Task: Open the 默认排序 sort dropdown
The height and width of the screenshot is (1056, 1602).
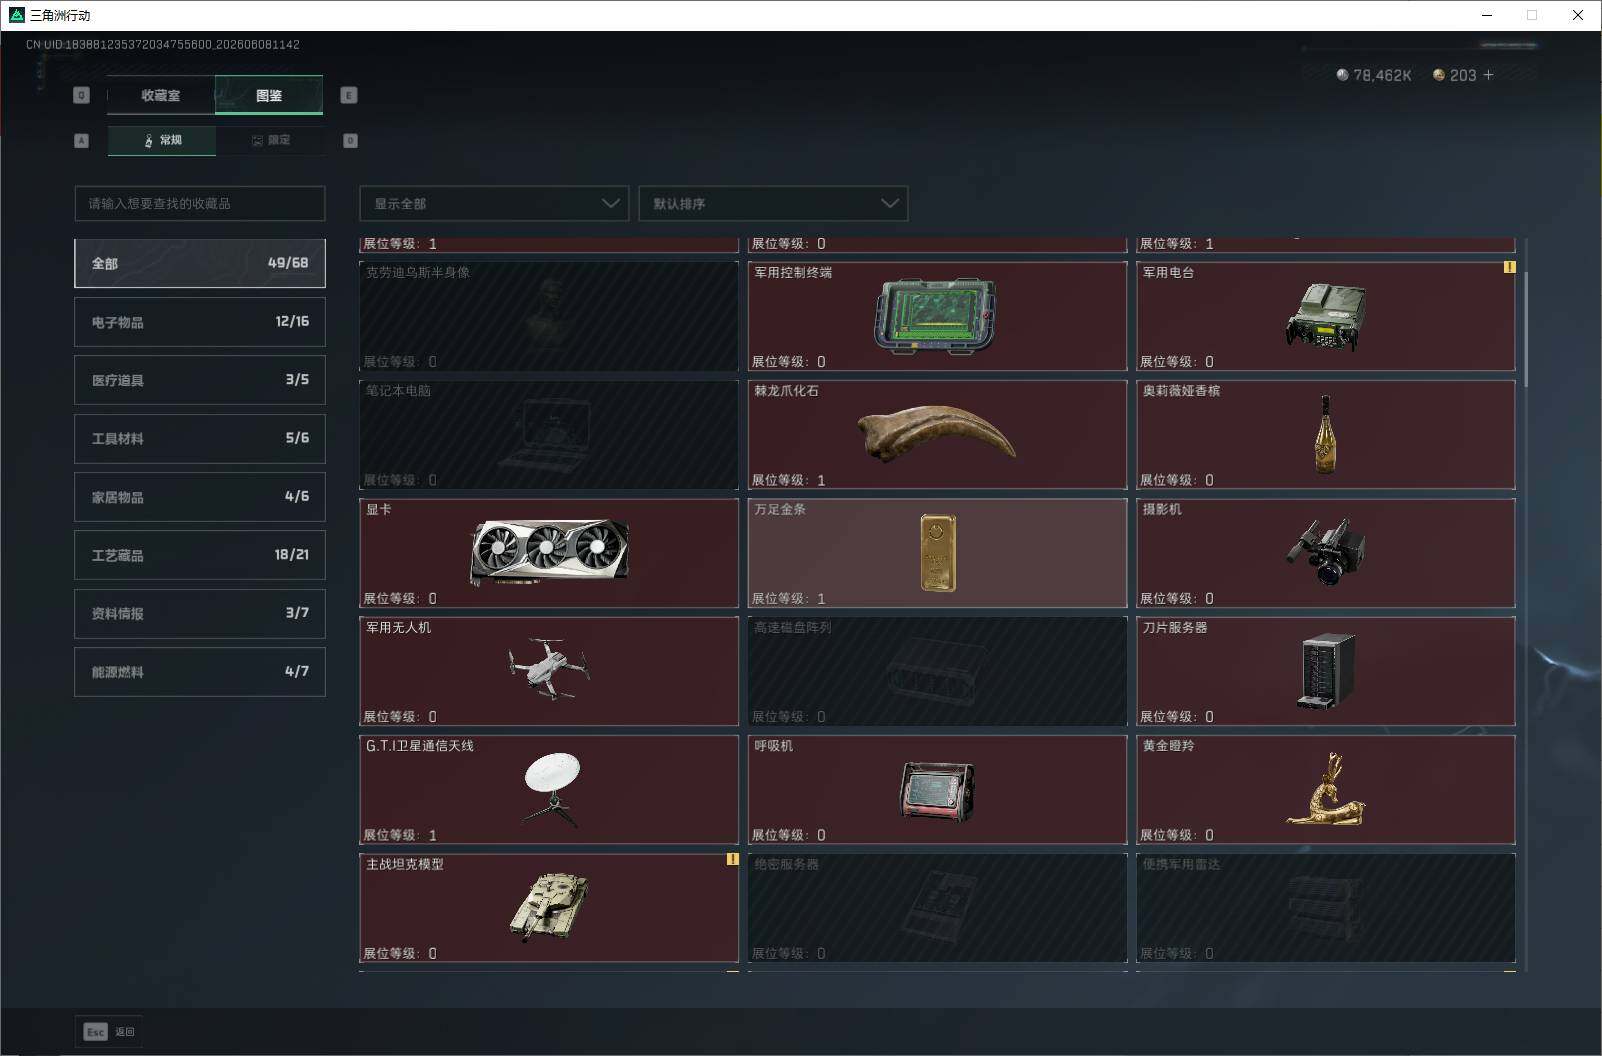Action: click(773, 203)
